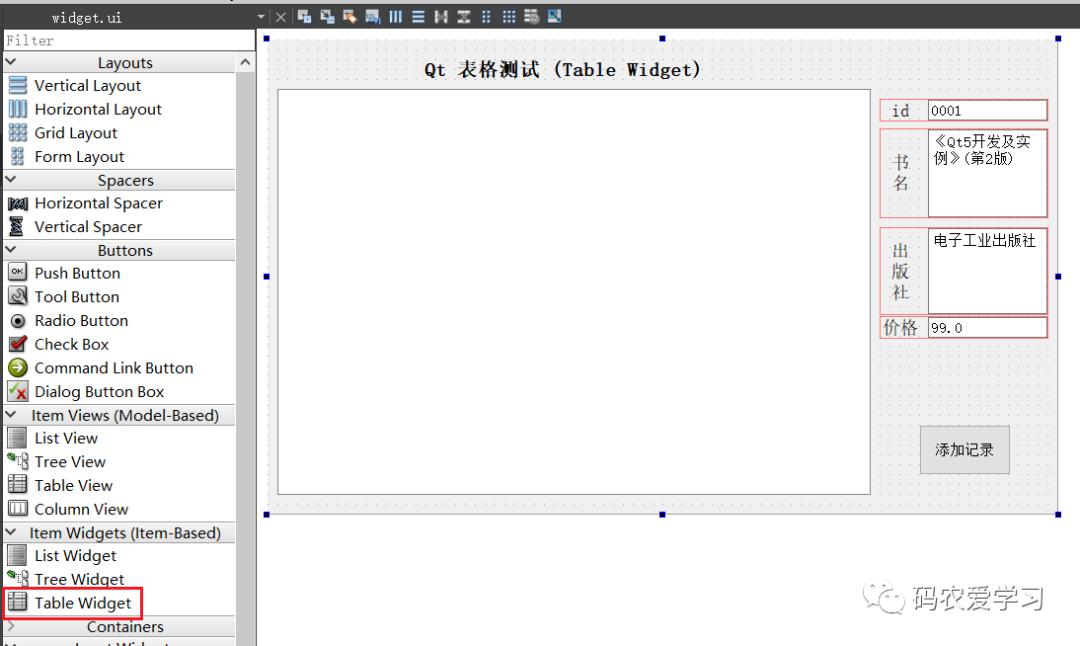1080x646 pixels.
Task: Collapse the Layouts category
Action: pos(11,62)
